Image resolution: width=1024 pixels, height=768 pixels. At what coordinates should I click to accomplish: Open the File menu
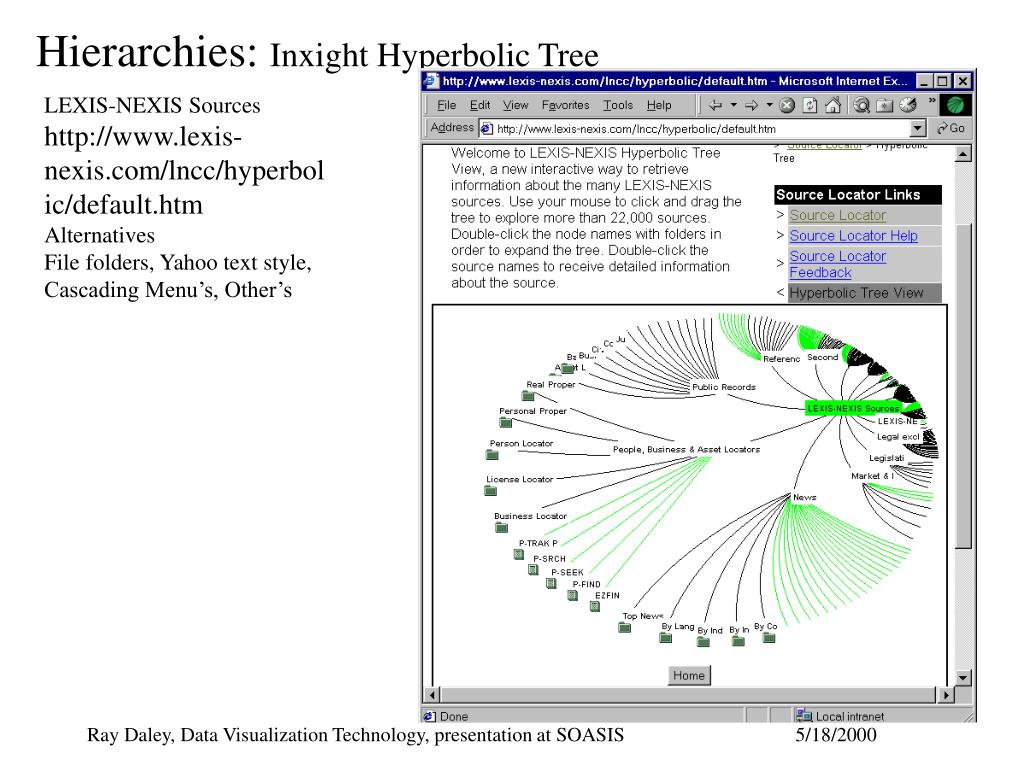447,105
